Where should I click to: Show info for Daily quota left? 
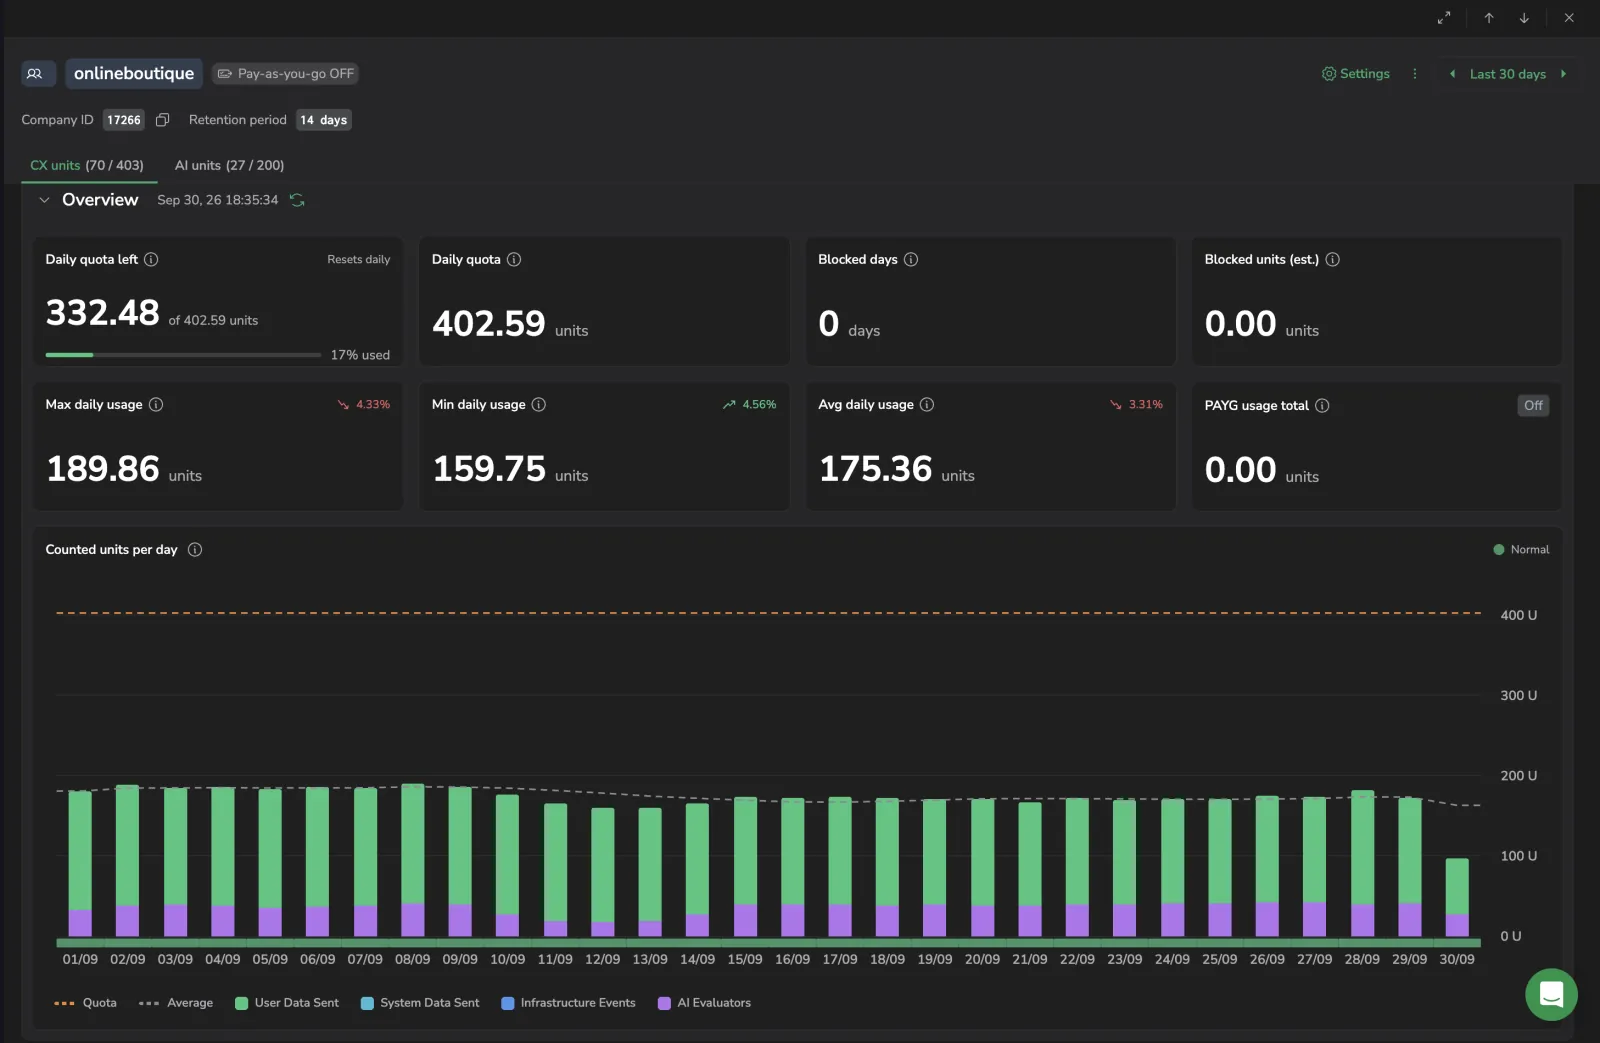pyautogui.click(x=151, y=259)
